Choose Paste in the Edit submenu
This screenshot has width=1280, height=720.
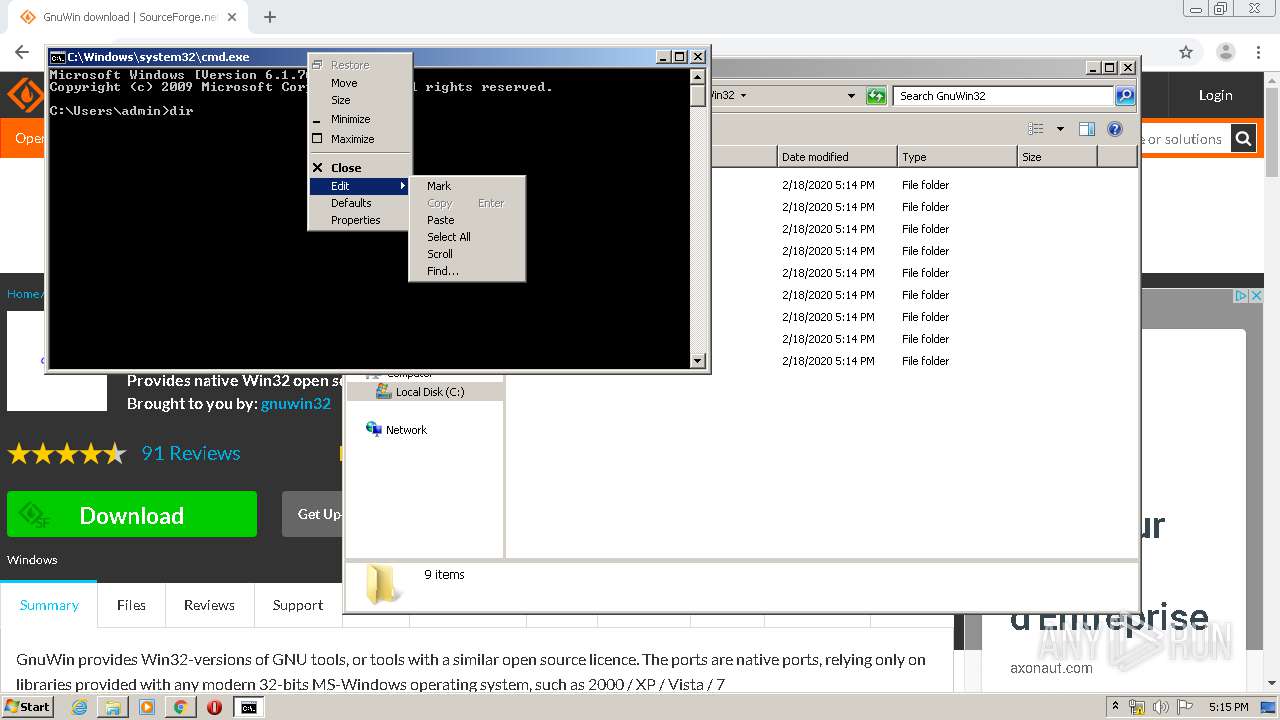(467, 220)
